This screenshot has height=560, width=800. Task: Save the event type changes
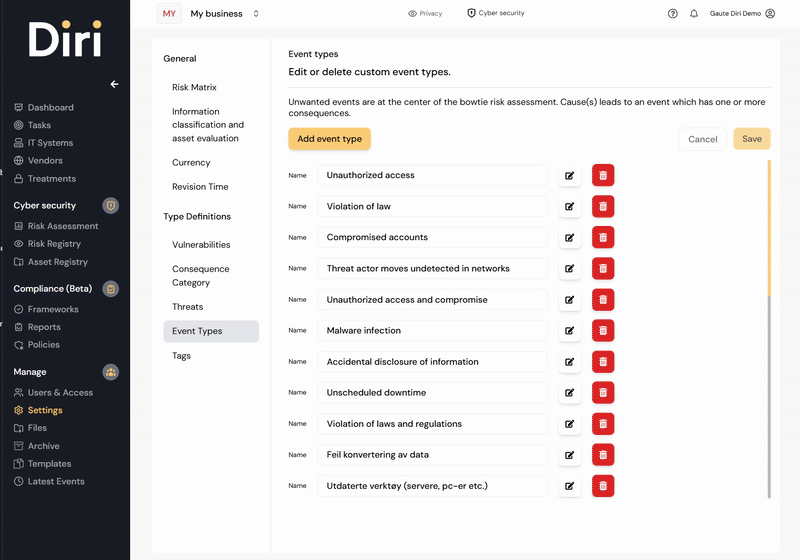click(x=752, y=139)
